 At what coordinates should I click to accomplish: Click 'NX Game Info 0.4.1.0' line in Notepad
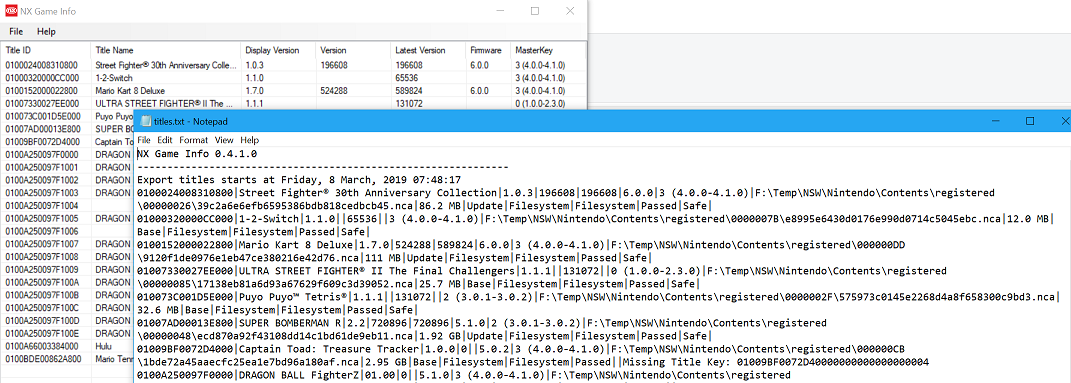[197, 154]
